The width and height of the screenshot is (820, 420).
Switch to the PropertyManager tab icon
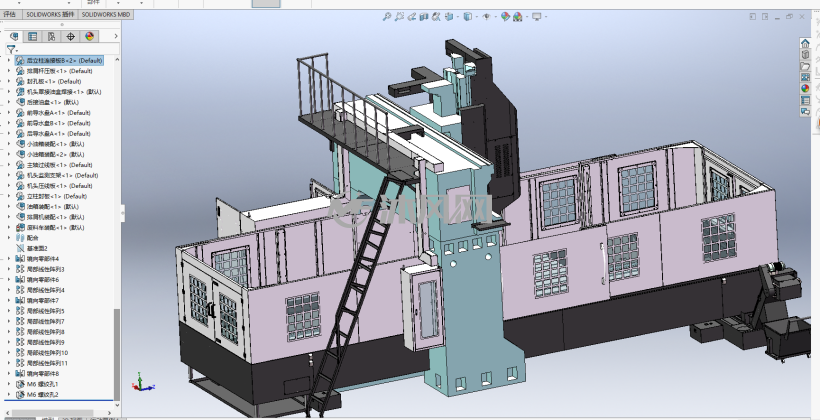(32, 36)
